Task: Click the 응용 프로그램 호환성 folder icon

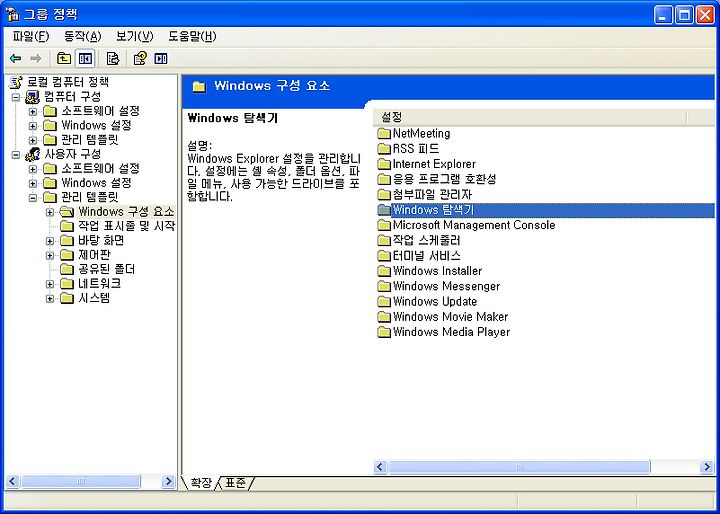Action: pyautogui.click(x=384, y=179)
